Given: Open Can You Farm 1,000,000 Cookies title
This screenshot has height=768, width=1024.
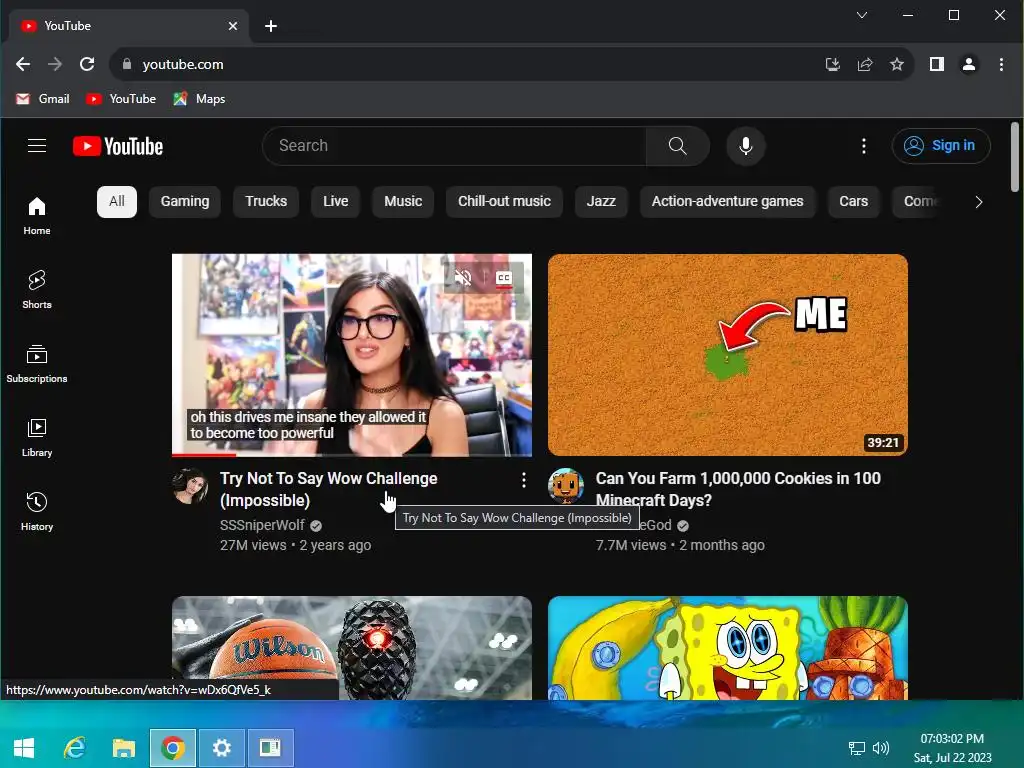Looking at the screenshot, I should point(738,489).
